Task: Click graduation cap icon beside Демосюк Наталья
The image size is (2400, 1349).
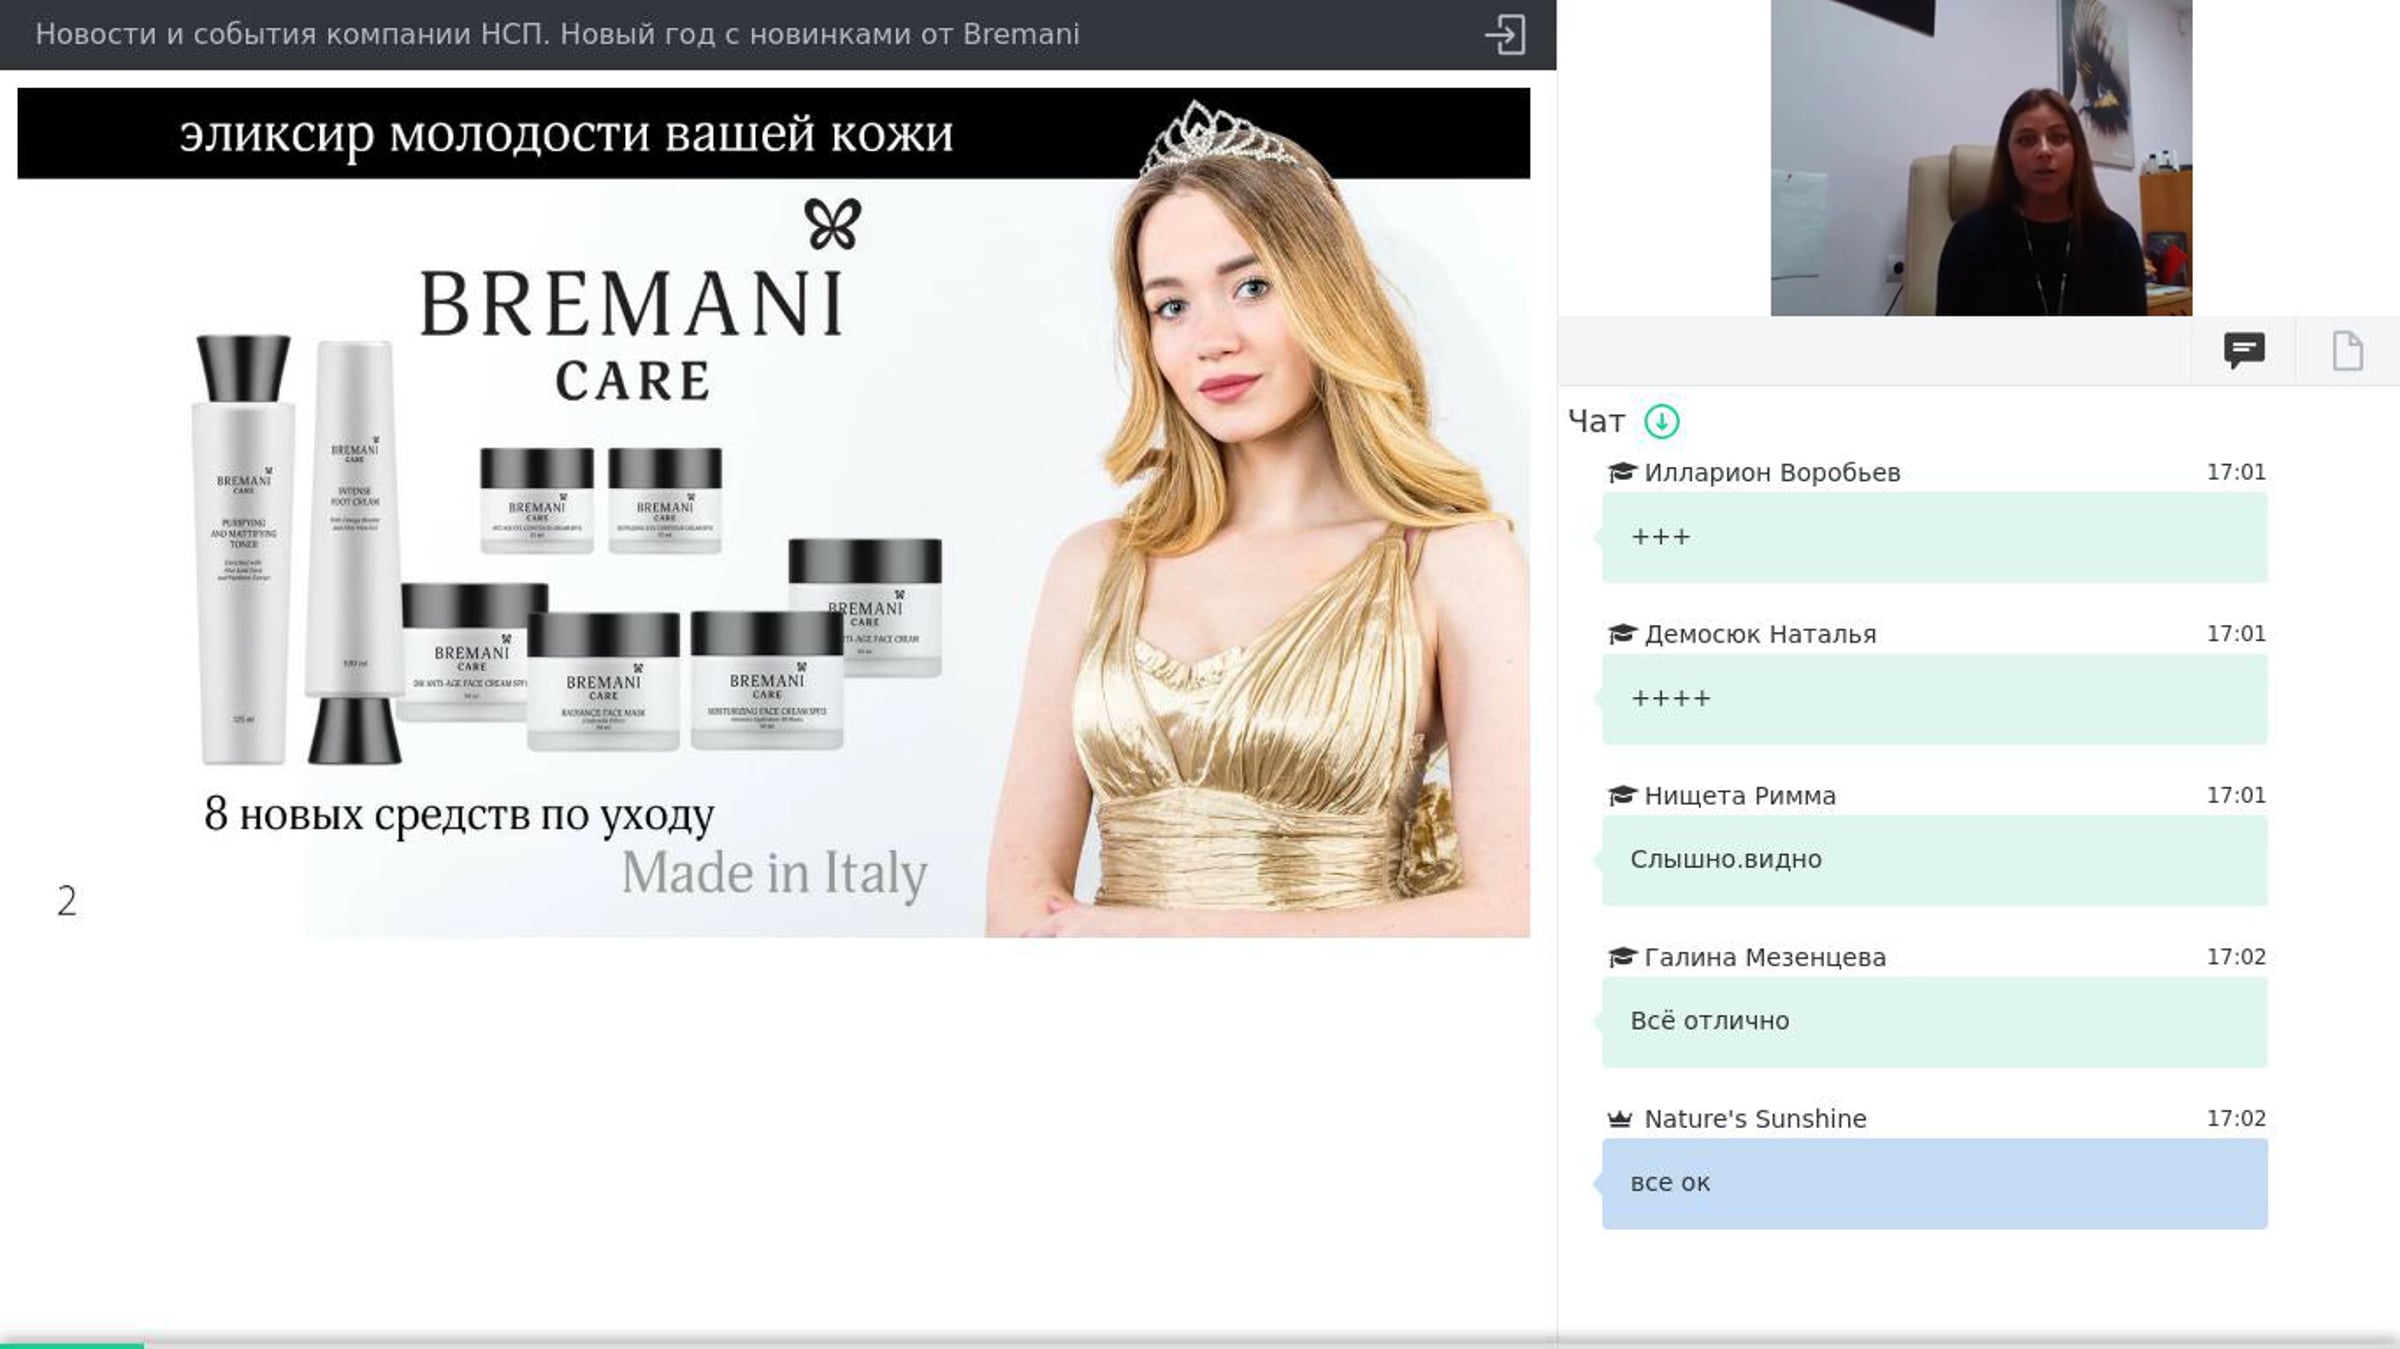Action: [x=1621, y=634]
